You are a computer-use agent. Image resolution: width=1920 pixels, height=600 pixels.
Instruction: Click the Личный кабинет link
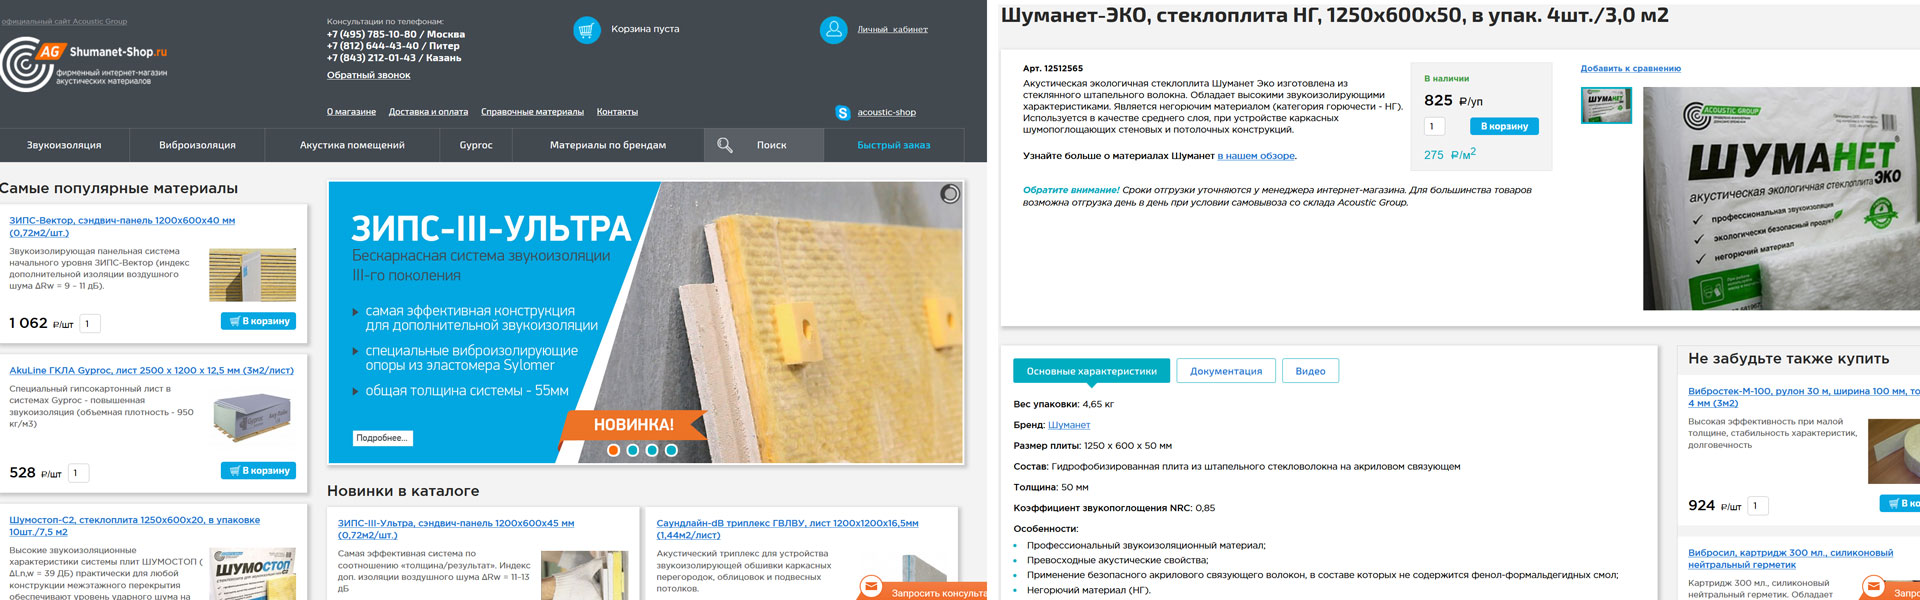pos(892,30)
